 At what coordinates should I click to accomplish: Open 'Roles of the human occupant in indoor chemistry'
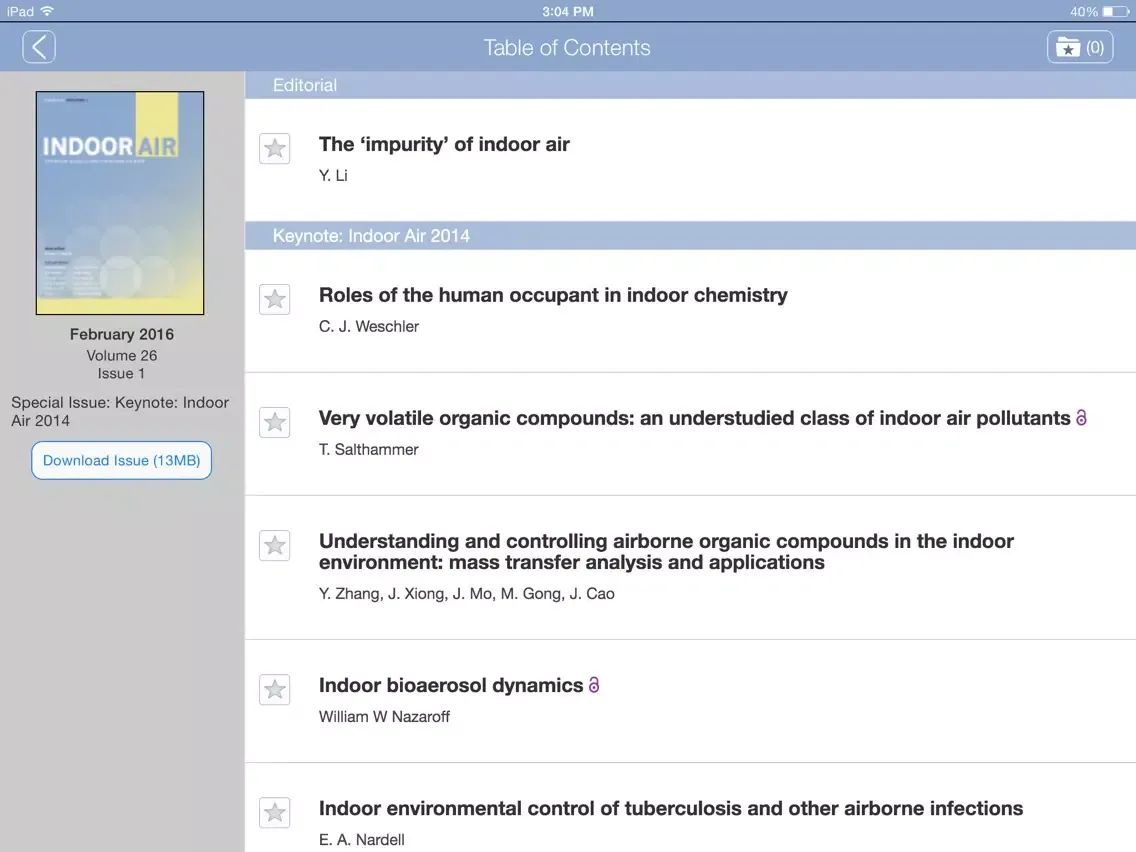pos(553,295)
